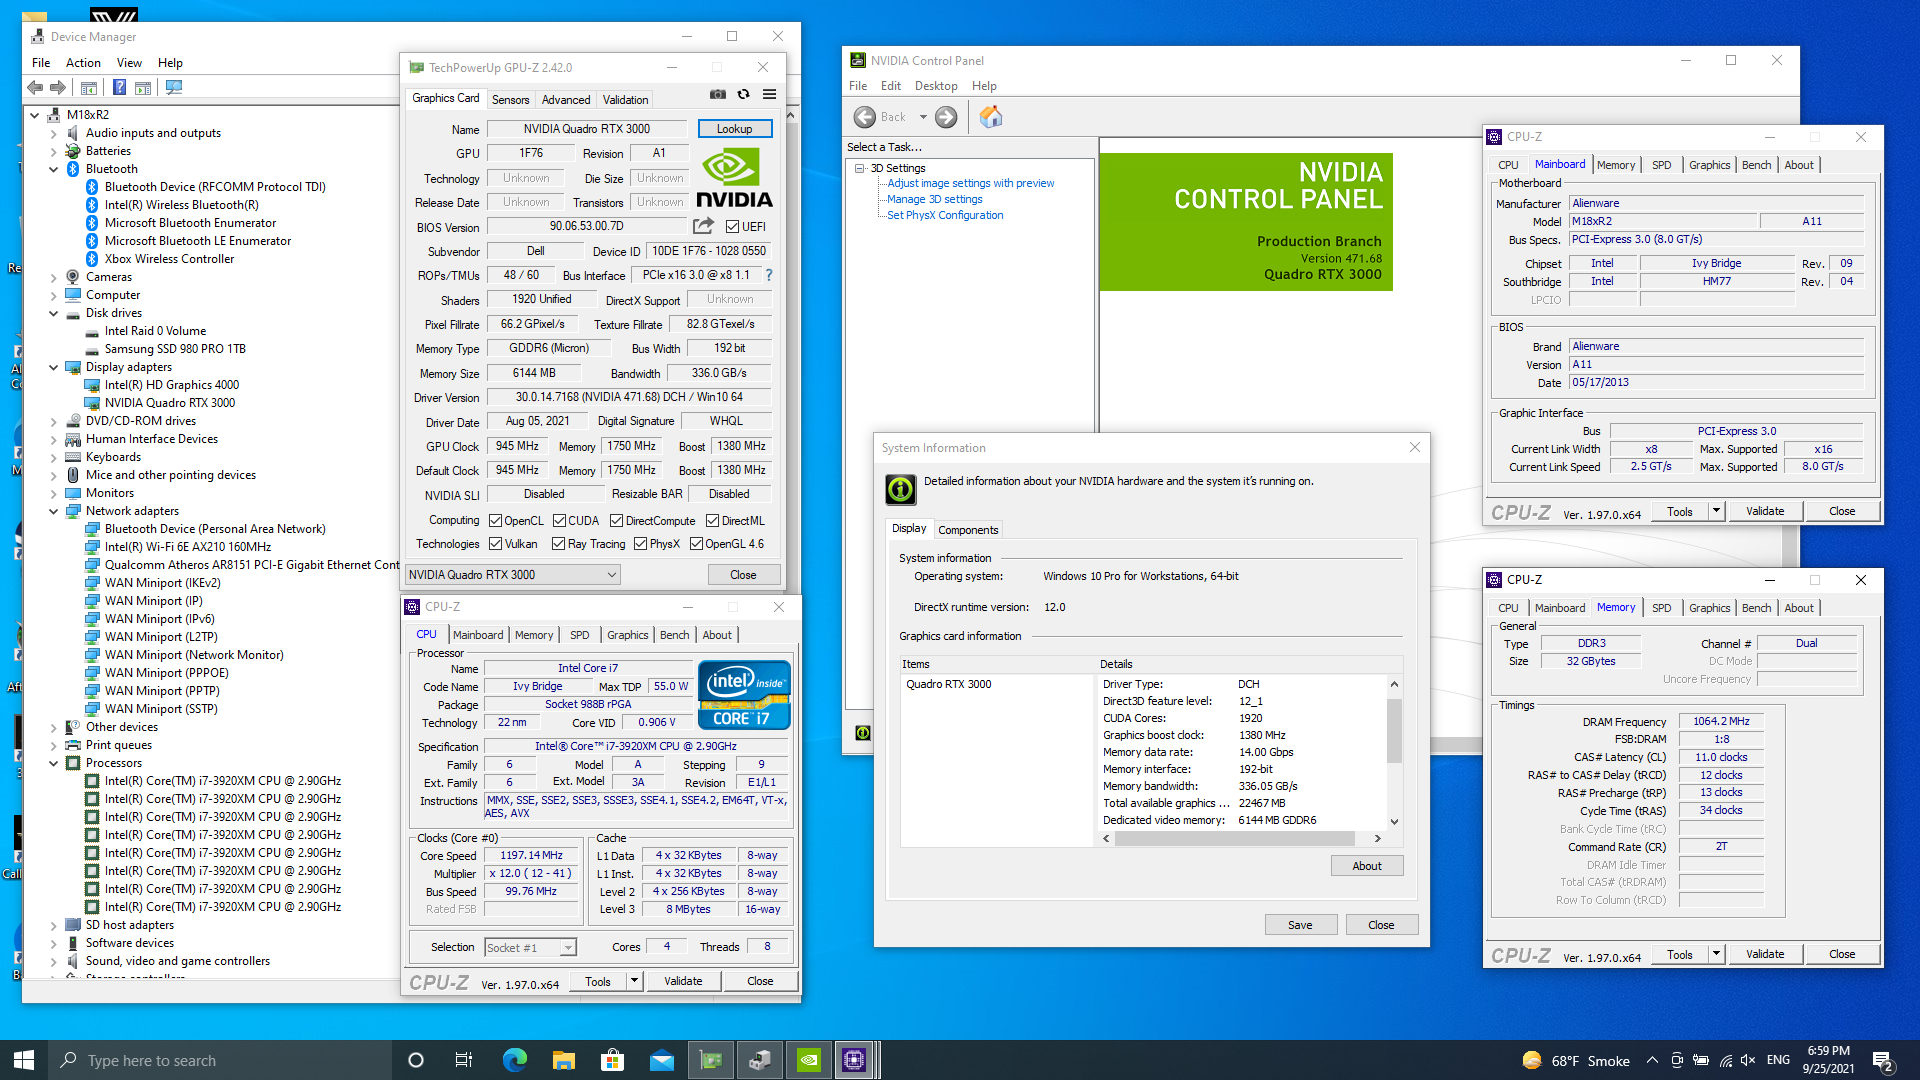The image size is (1920, 1080).
Task: Open Tools dropdown arrow in CPU-Z CPU window
Action: [634, 981]
